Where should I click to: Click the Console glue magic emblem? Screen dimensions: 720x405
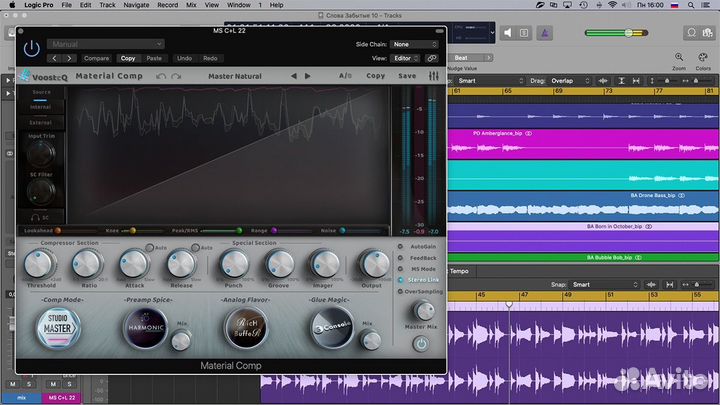331,327
